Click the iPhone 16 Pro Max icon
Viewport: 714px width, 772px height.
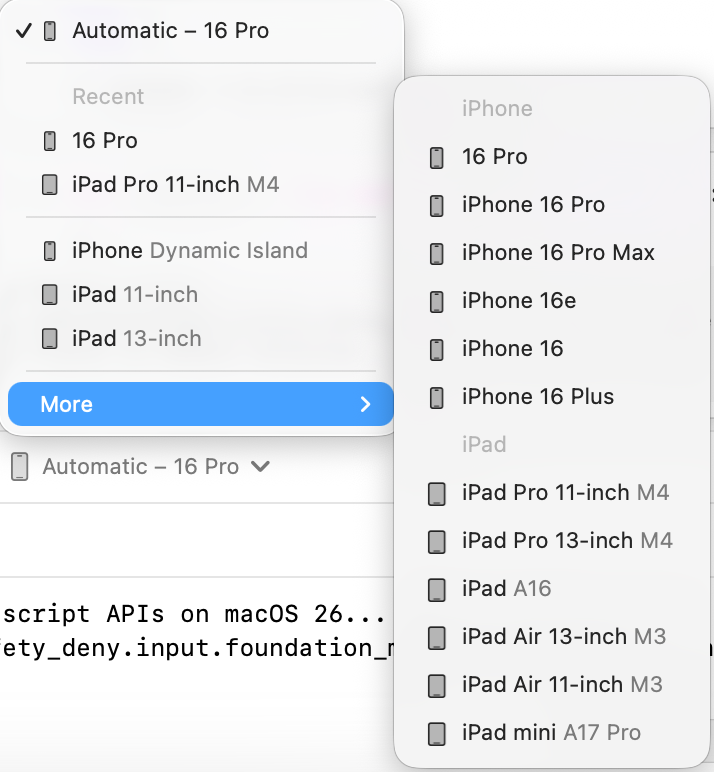437,253
